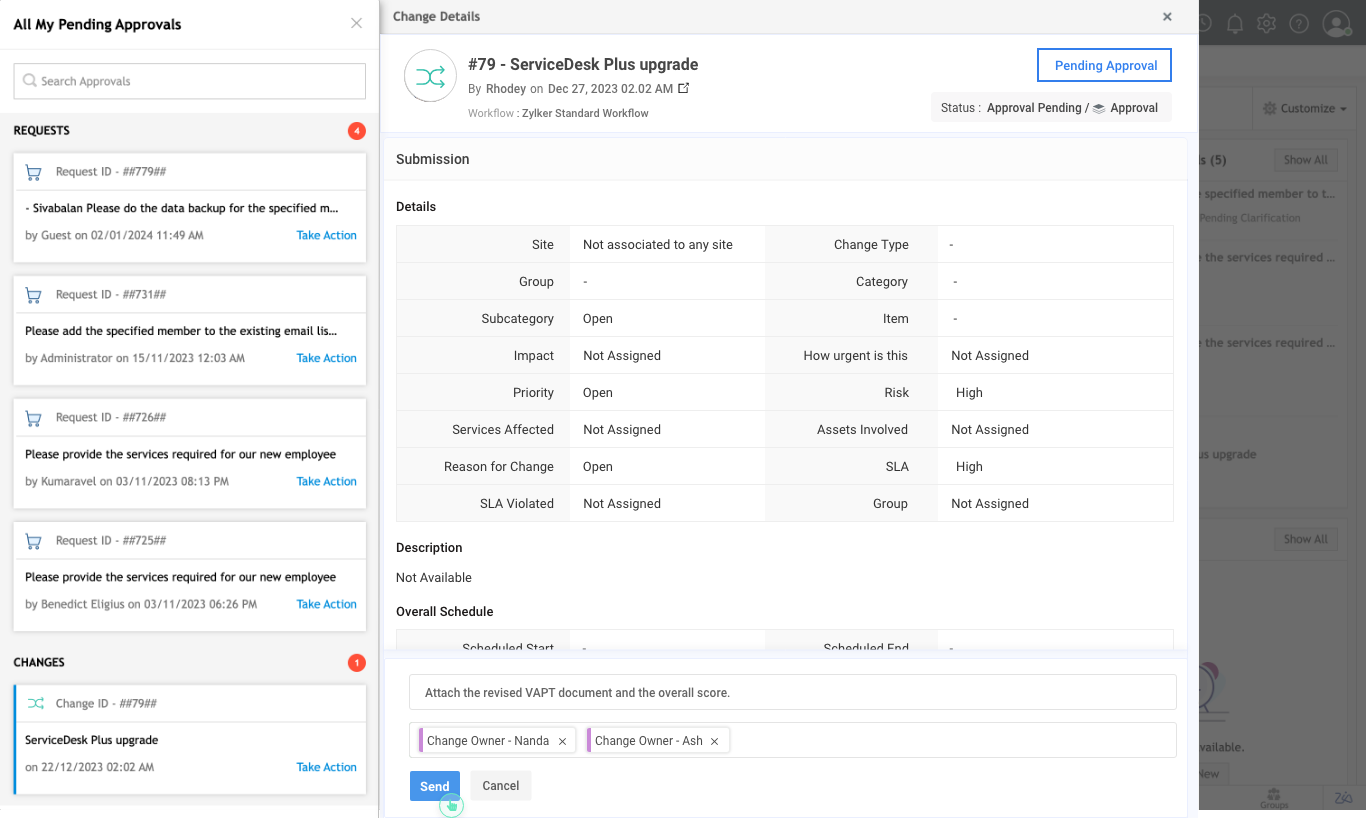Image resolution: width=1366 pixels, height=818 pixels.
Task: Open the user profile avatar
Action: click(x=1336, y=23)
